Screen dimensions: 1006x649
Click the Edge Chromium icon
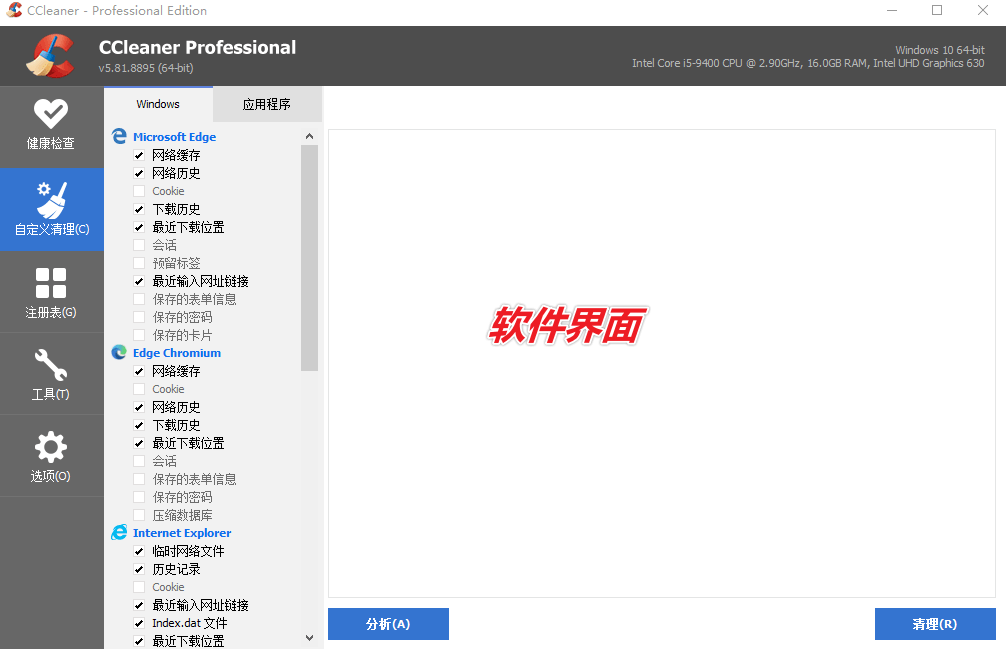click(x=119, y=352)
